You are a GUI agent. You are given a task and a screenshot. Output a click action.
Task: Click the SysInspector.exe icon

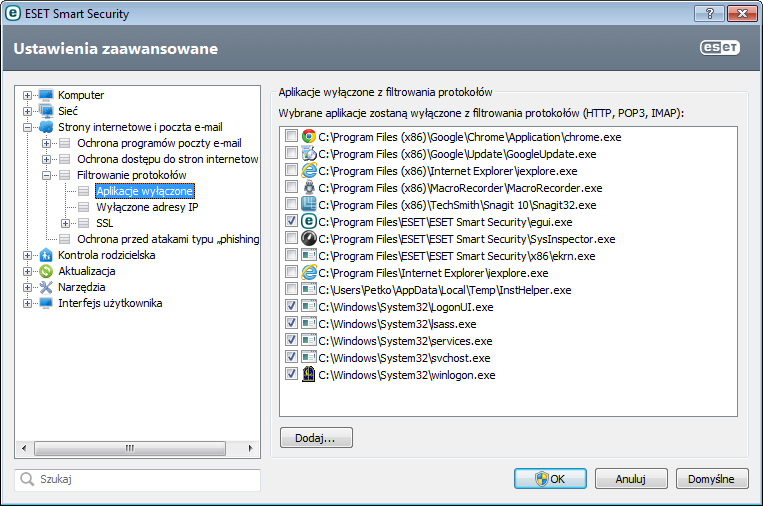tap(309, 239)
